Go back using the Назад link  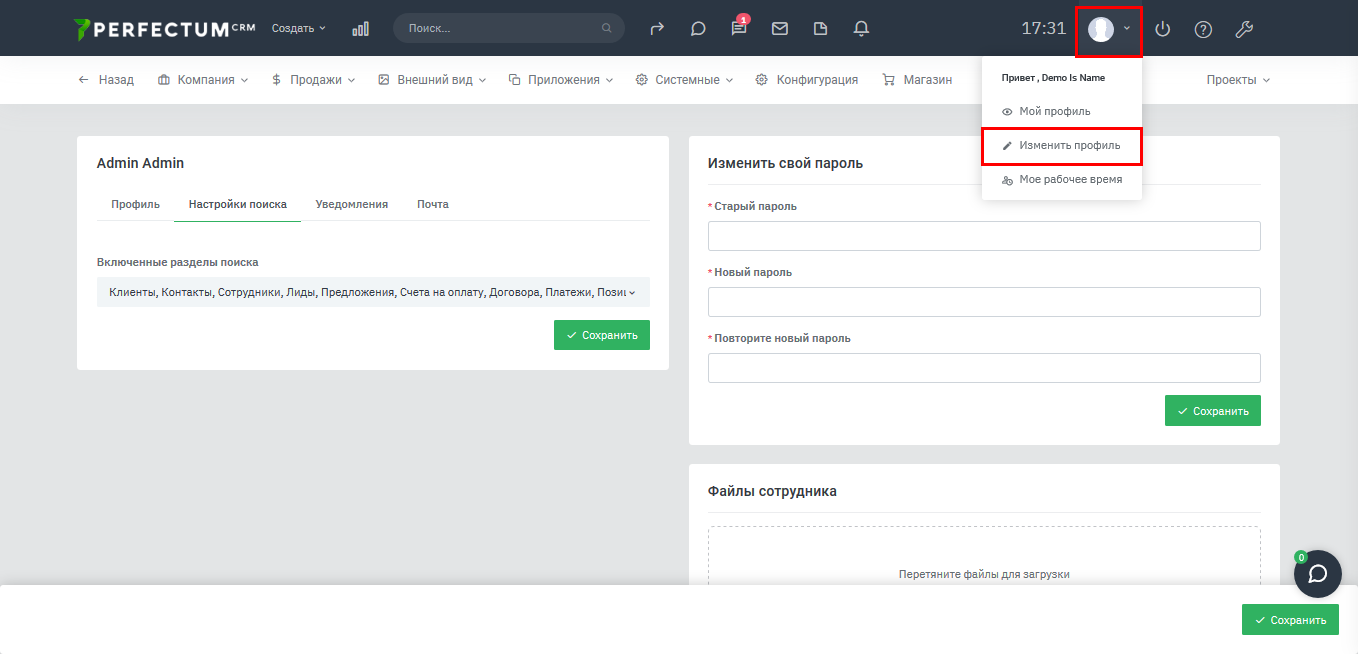click(106, 80)
